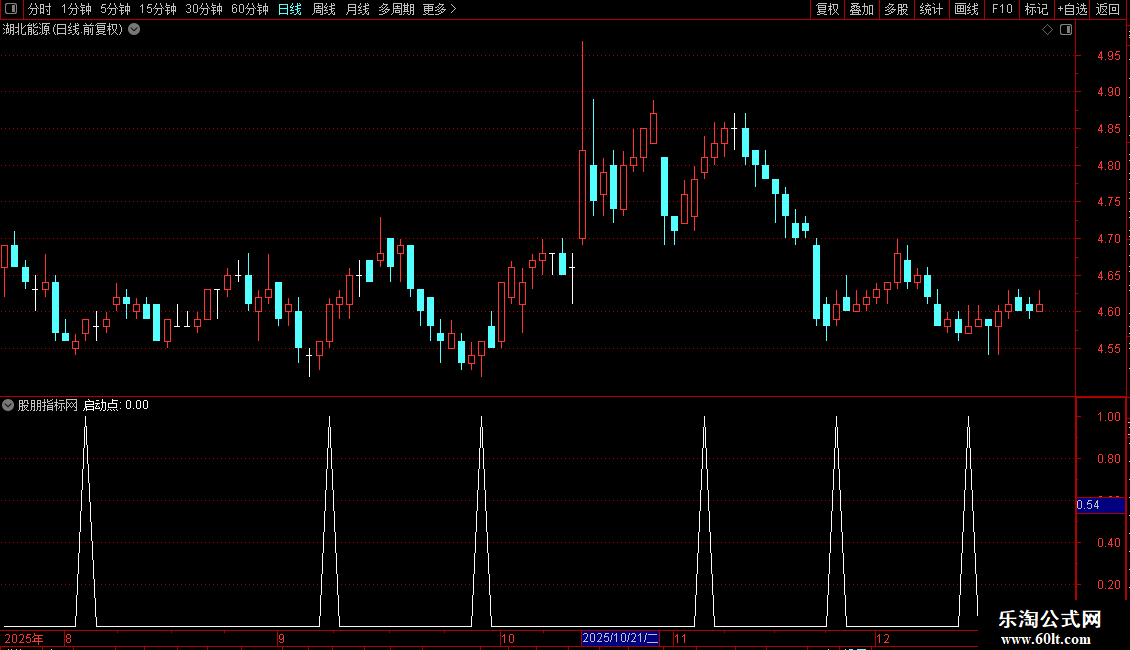
Task: Open the 多股 multi-stock view
Action: [x=897, y=9]
